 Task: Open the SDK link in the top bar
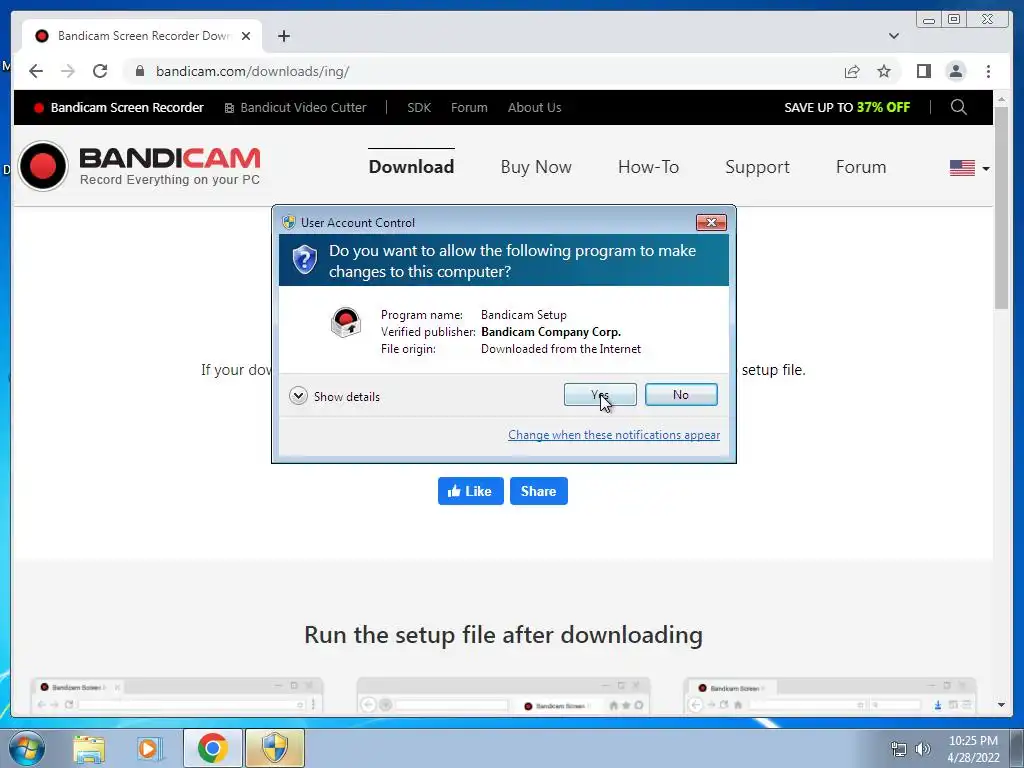click(x=419, y=108)
